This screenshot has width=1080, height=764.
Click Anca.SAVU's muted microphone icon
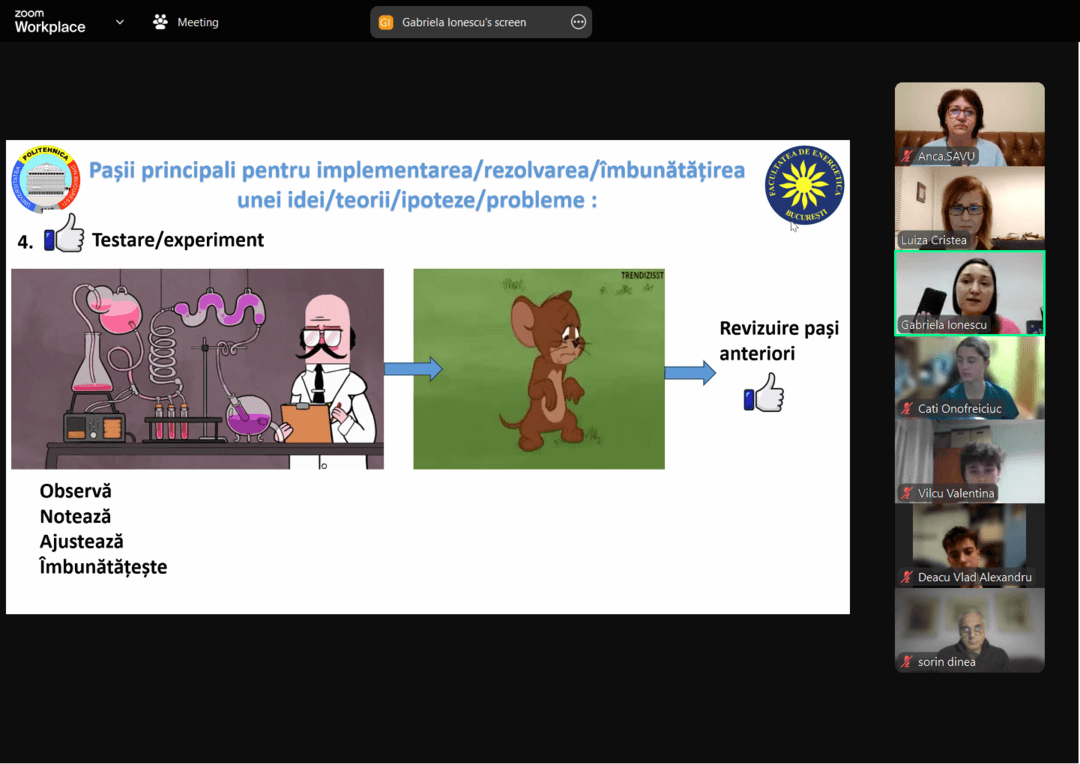907,157
